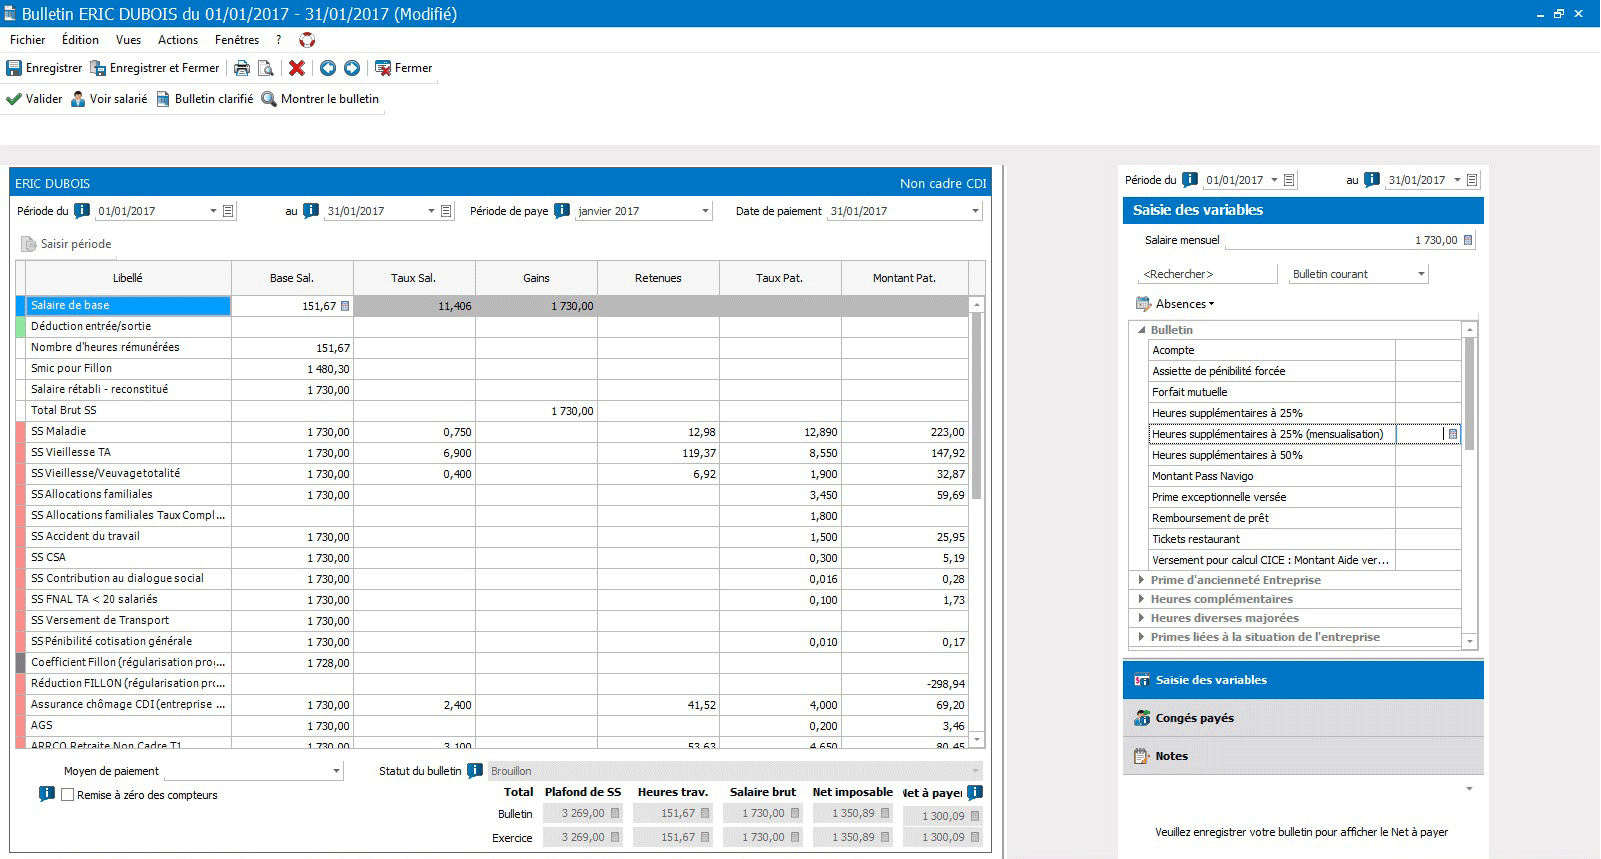The width and height of the screenshot is (1601, 859).
Task: Open the Vues menu
Action: point(128,40)
